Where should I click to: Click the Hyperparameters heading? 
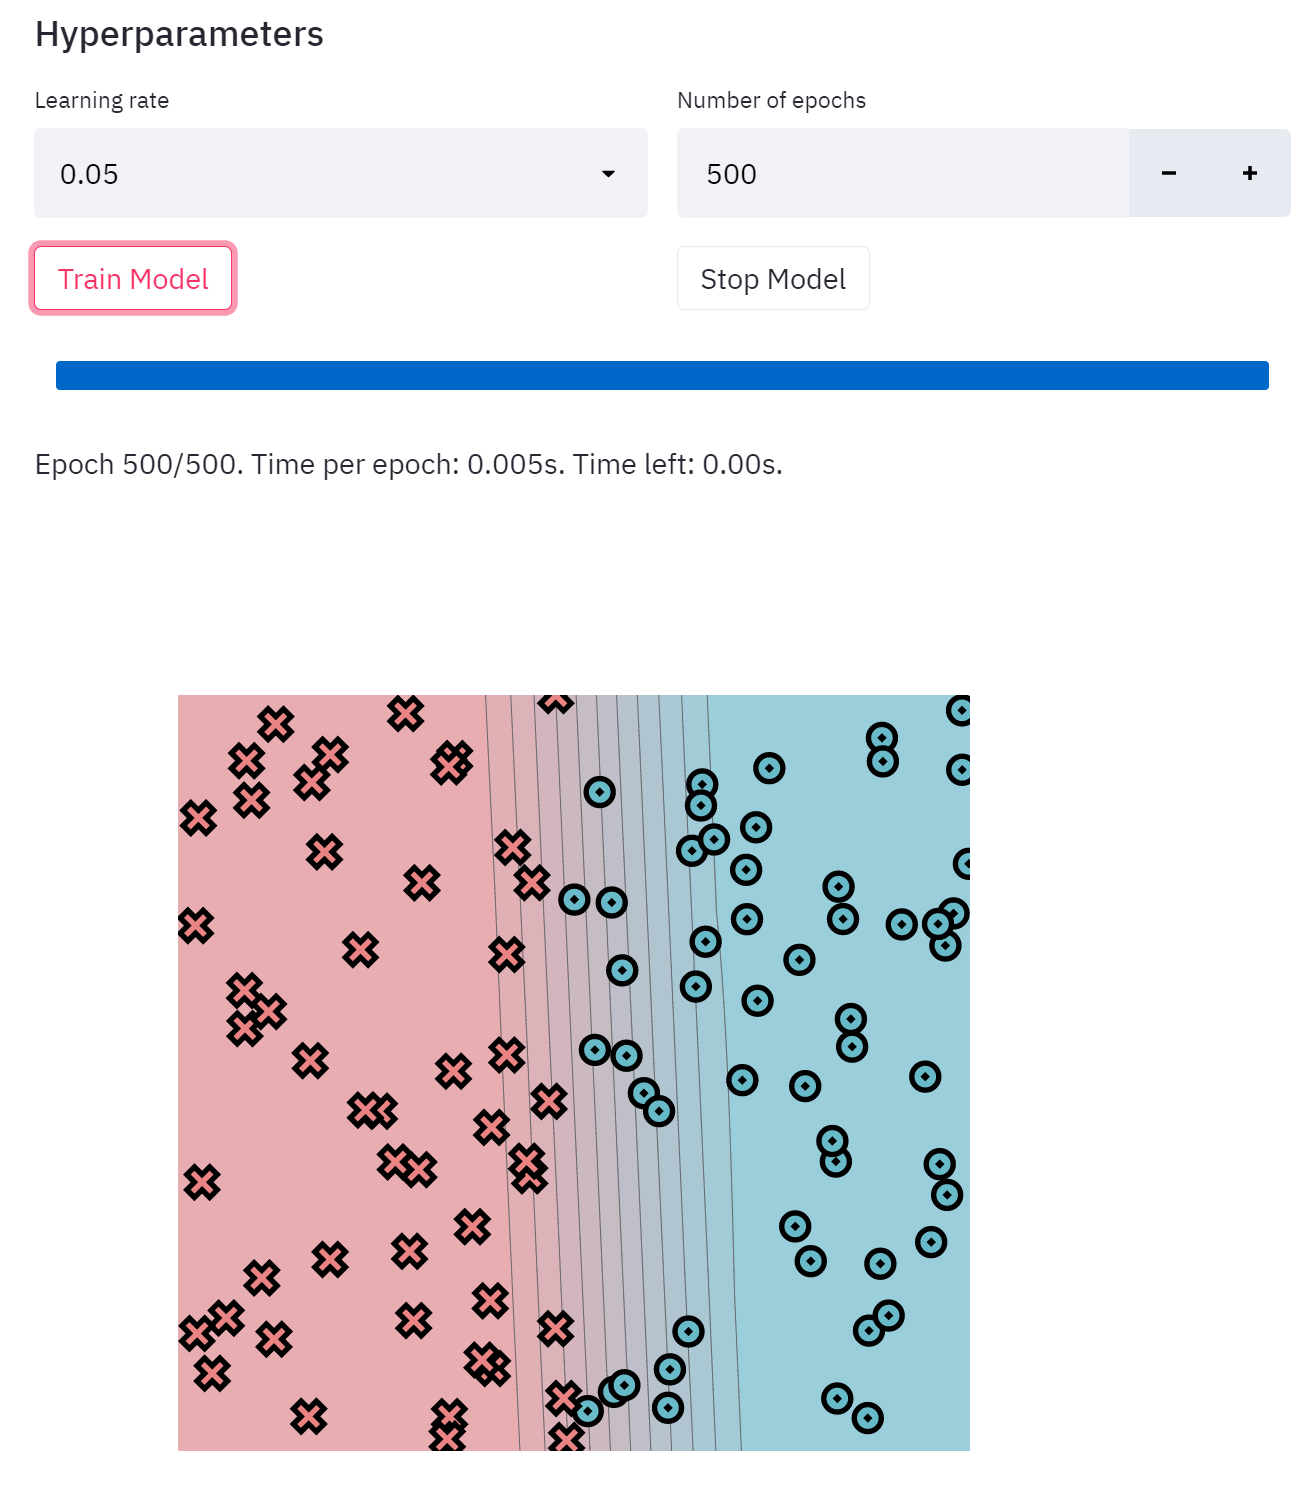tap(178, 33)
